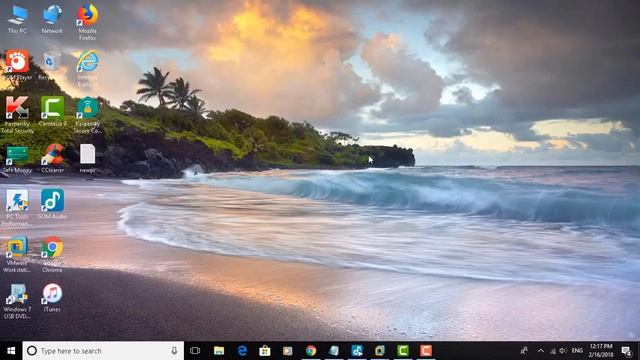Open orange Camtasia recorder icon in taskbar
Viewport: 640px width, 360px height.
click(426, 351)
